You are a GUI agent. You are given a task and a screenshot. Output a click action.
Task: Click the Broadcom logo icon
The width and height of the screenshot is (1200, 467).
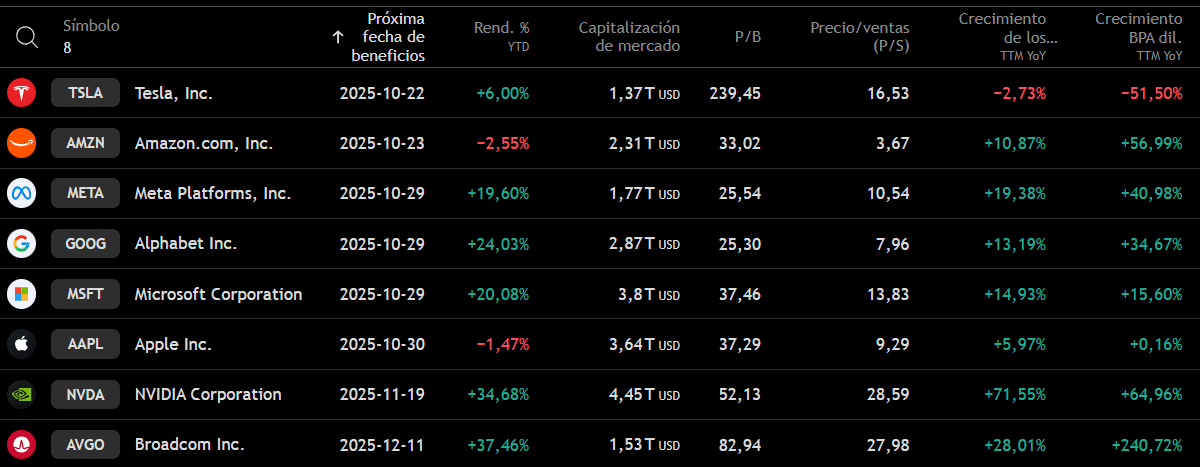click(21, 444)
